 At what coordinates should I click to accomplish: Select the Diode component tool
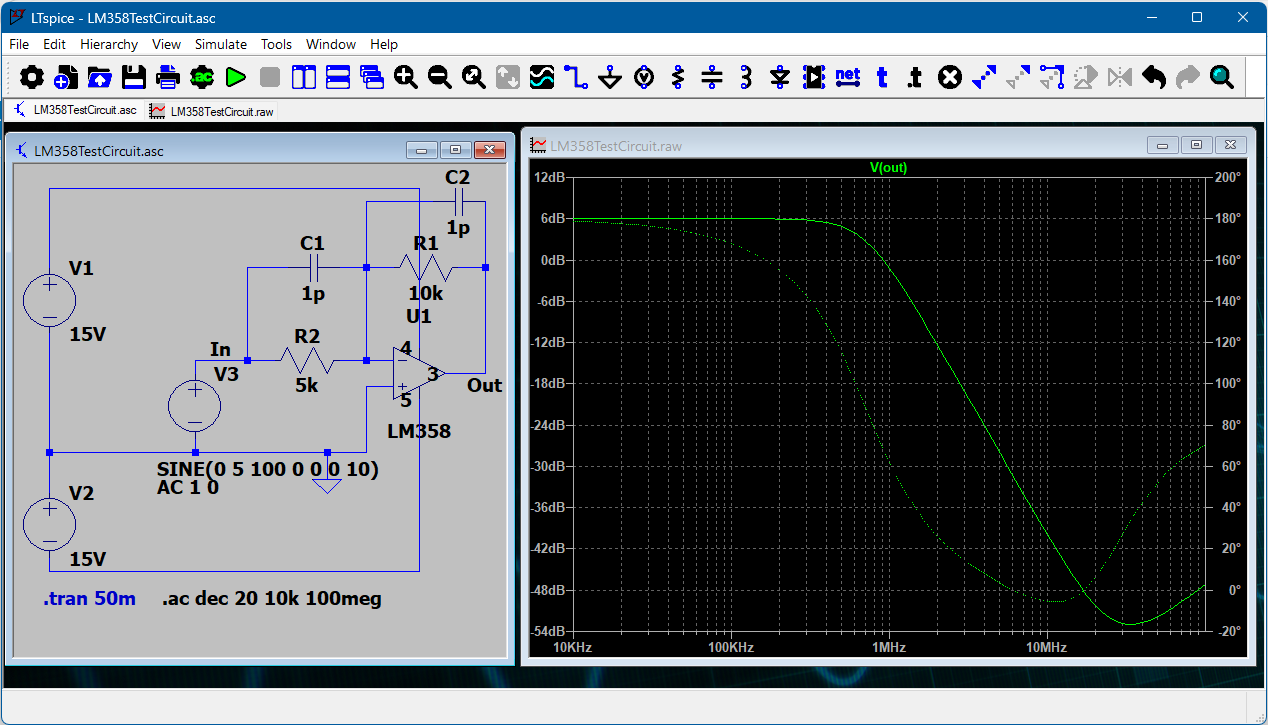point(780,77)
